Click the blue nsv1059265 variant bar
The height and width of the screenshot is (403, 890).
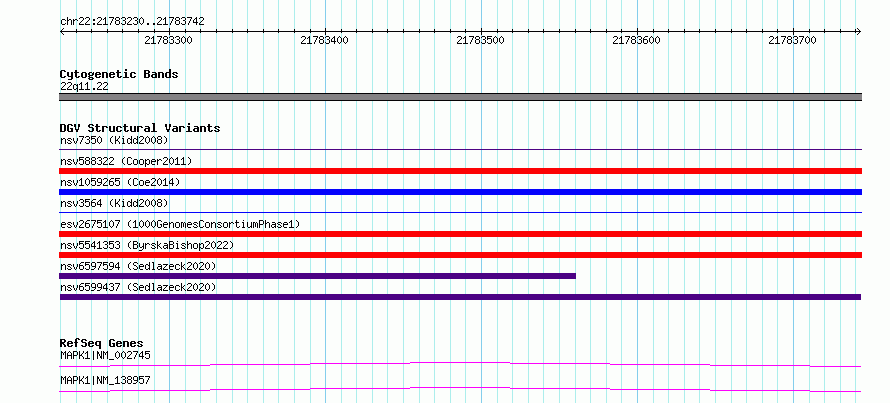pos(460,192)
